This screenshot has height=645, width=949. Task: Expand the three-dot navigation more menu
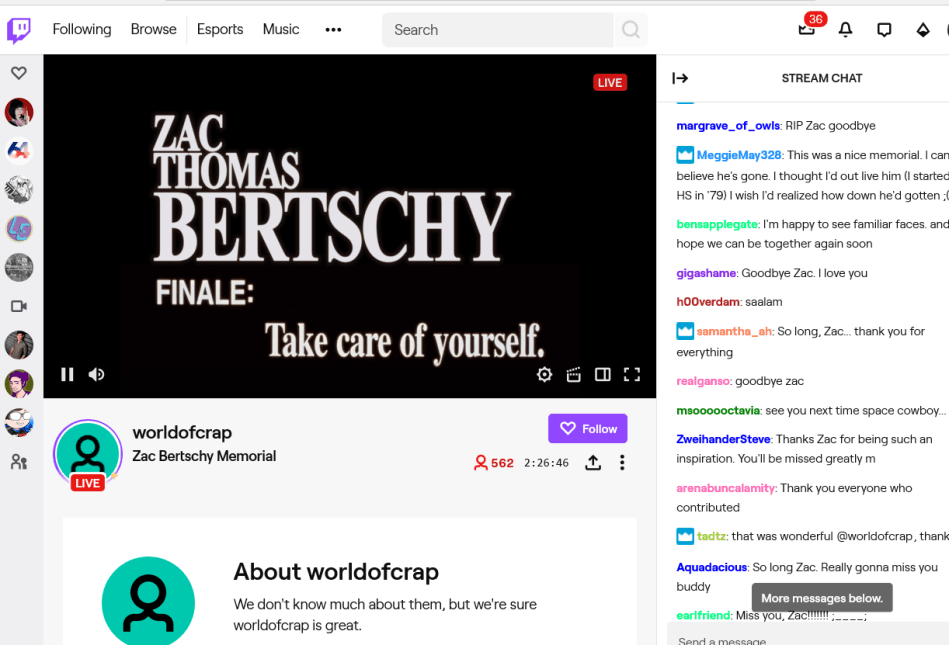333,30
